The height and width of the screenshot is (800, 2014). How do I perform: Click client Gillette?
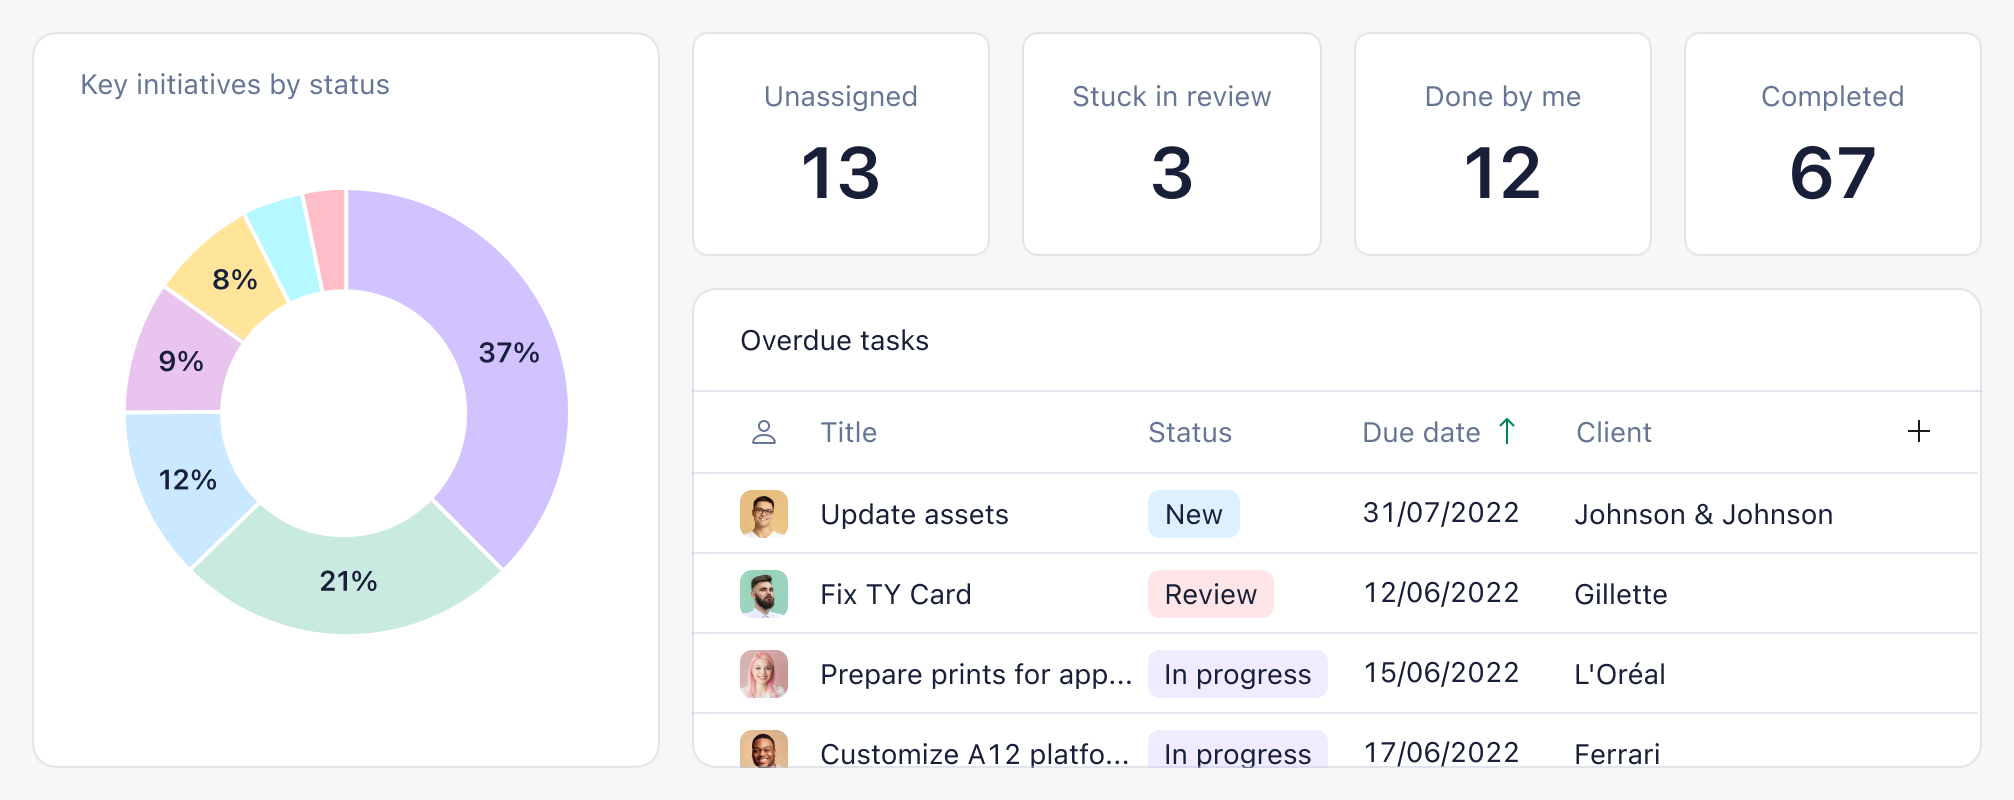[1621, 594]
